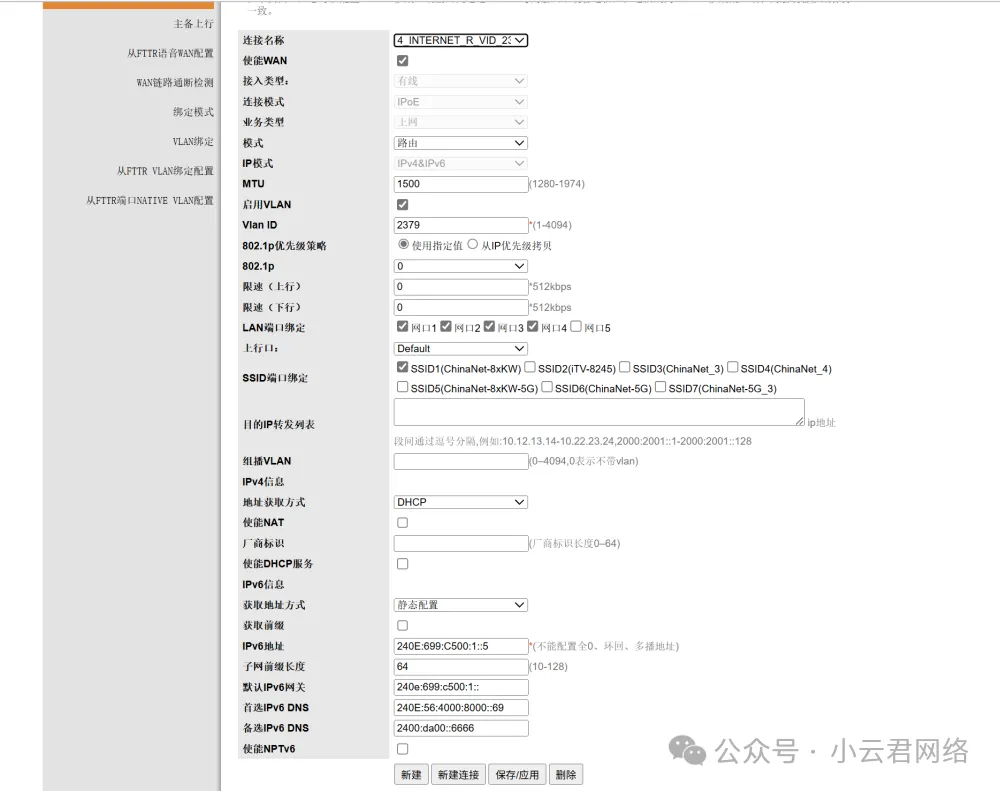Click the MTU input field
The width and height of the screenshot is (1000, 791).
coord(460,184)
